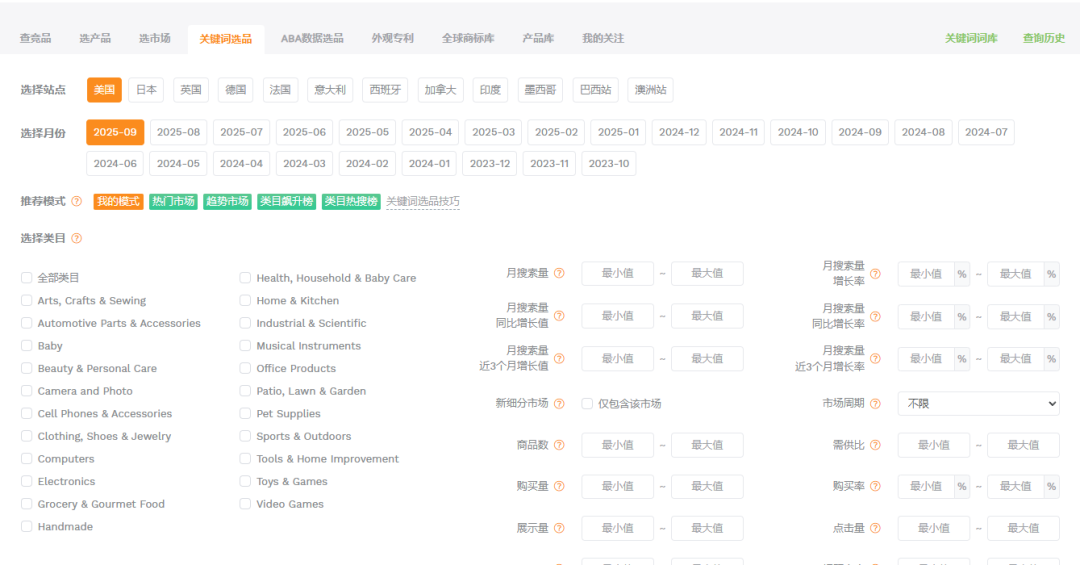Tick the Baby category checkbox
Viewport: 1080px width, 565px height.
(27, 345)
